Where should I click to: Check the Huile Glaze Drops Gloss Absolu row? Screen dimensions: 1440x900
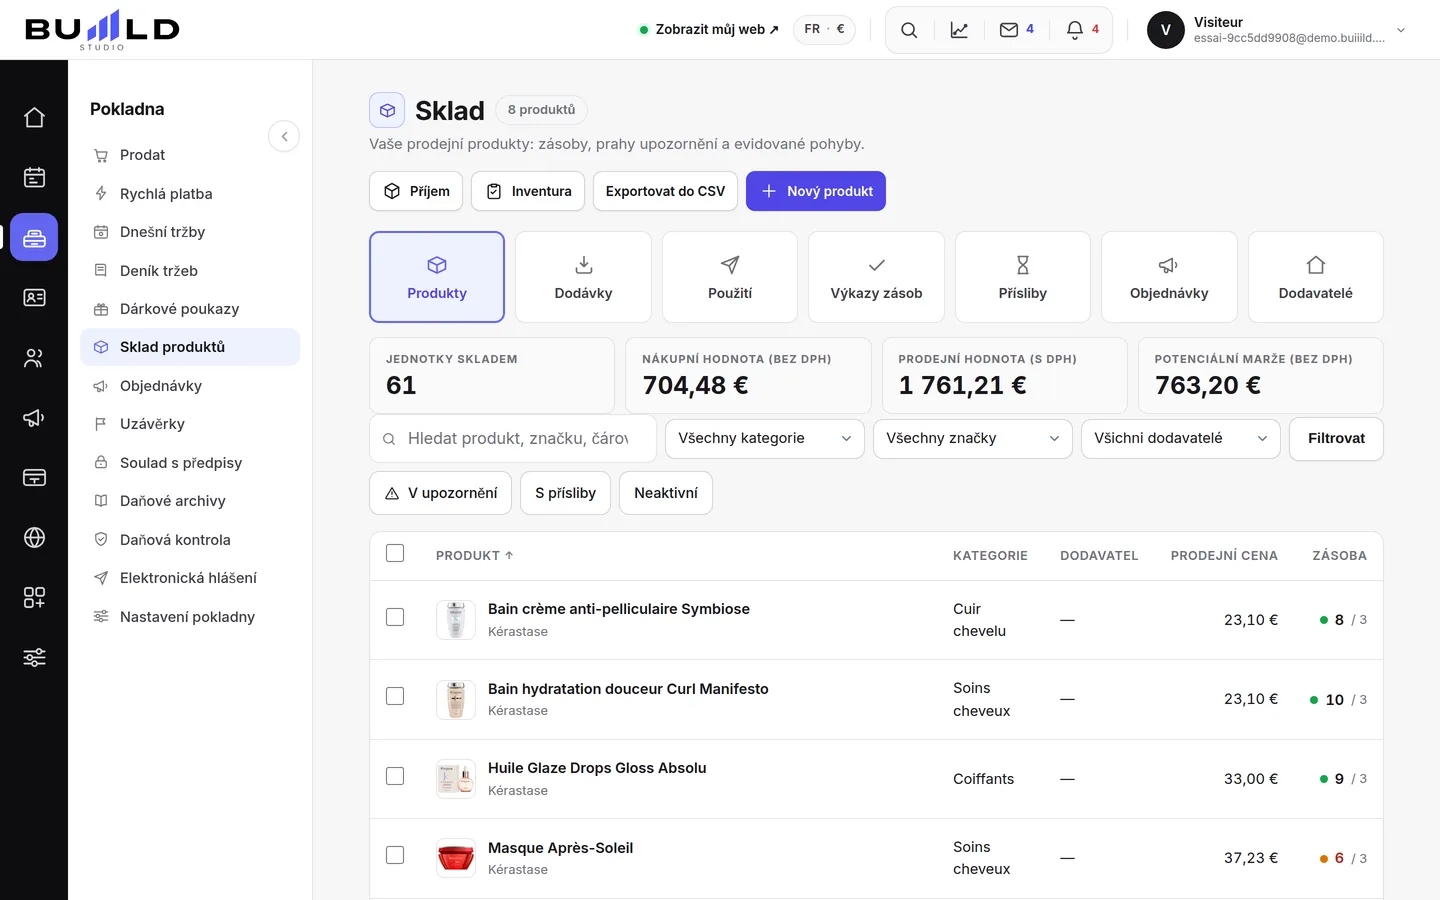pyautogui.click(x=395, y=776)
